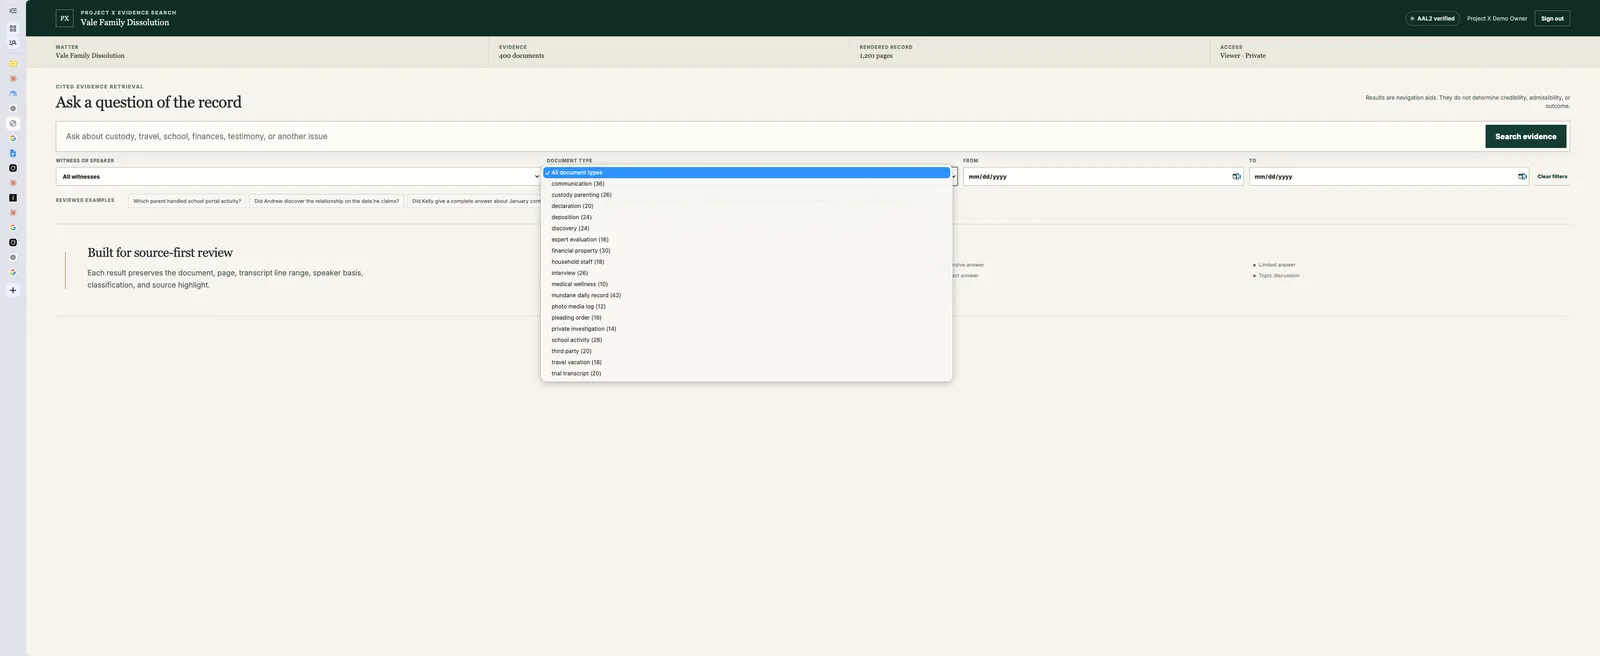The height and width of the screenshot is (656, 1600).
Task: Choose medical wellness (10) option
Action: pyautogui.click(x=746, y=284)
